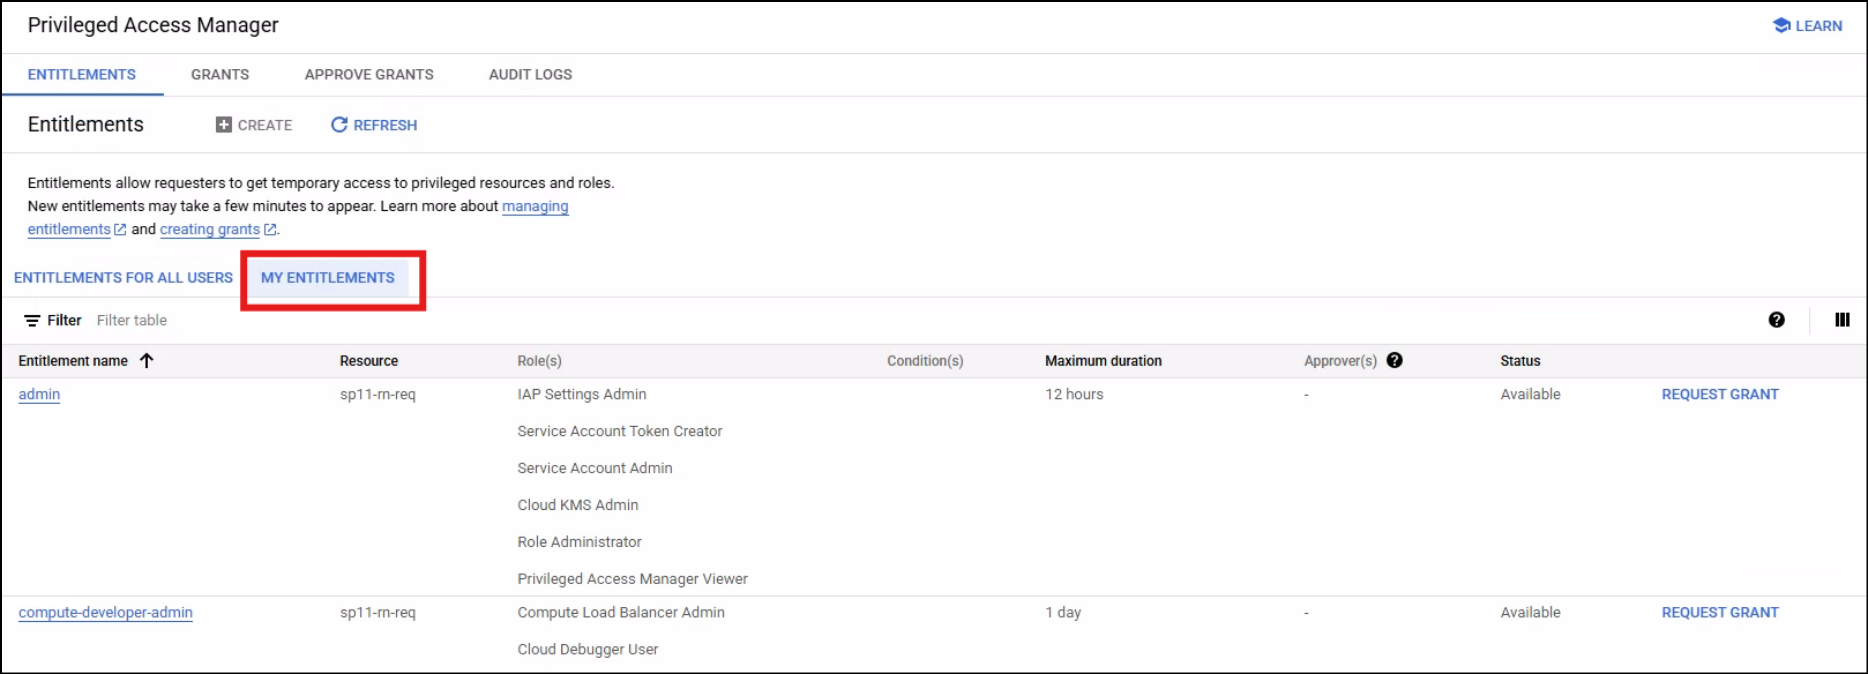Select the My Entitlements tab
The image size is (1868, 674).
coord(328,278)
